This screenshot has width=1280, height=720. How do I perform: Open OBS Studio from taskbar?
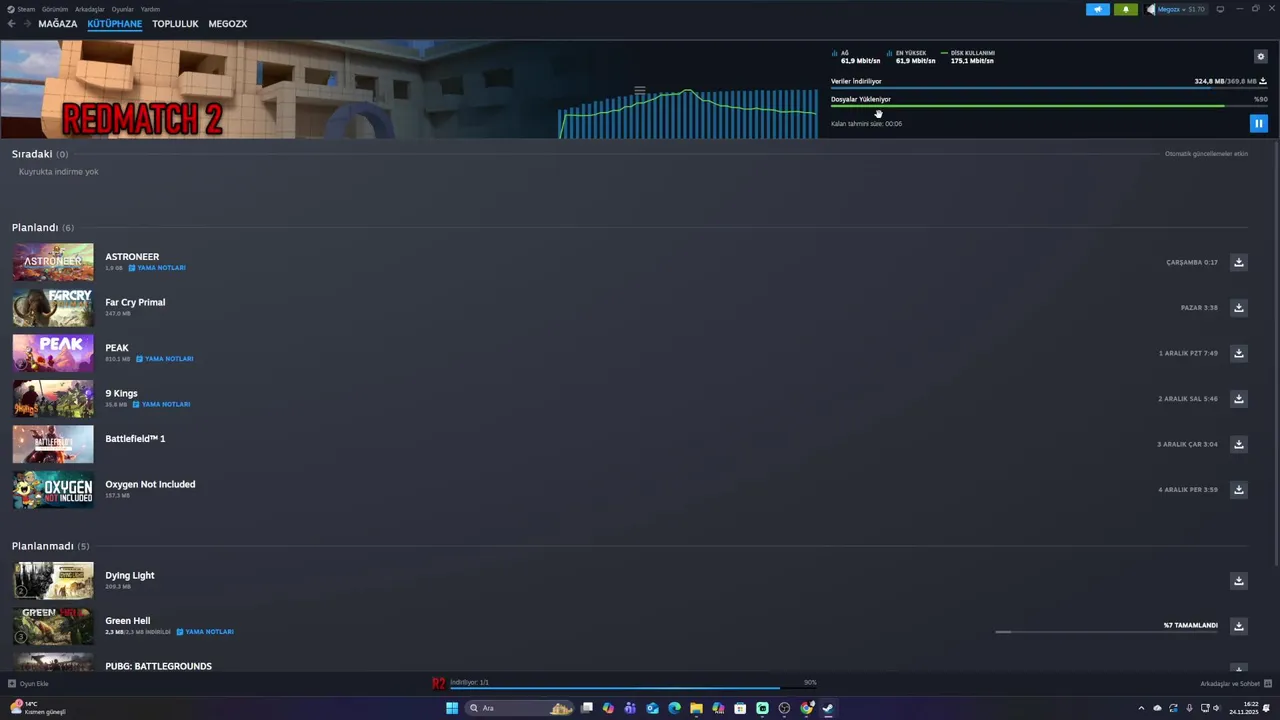(x=784, y=708)
